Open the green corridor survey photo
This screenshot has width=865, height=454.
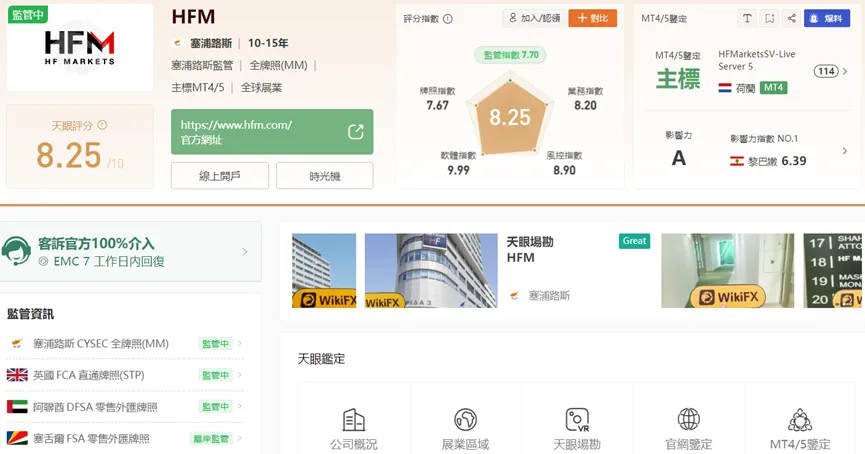[x=727, y=270]
